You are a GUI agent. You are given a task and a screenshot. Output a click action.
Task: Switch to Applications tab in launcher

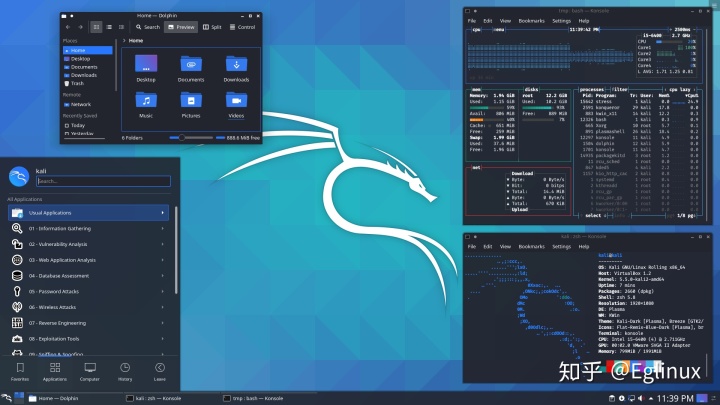pyautogui.click(x=55, y=372)
